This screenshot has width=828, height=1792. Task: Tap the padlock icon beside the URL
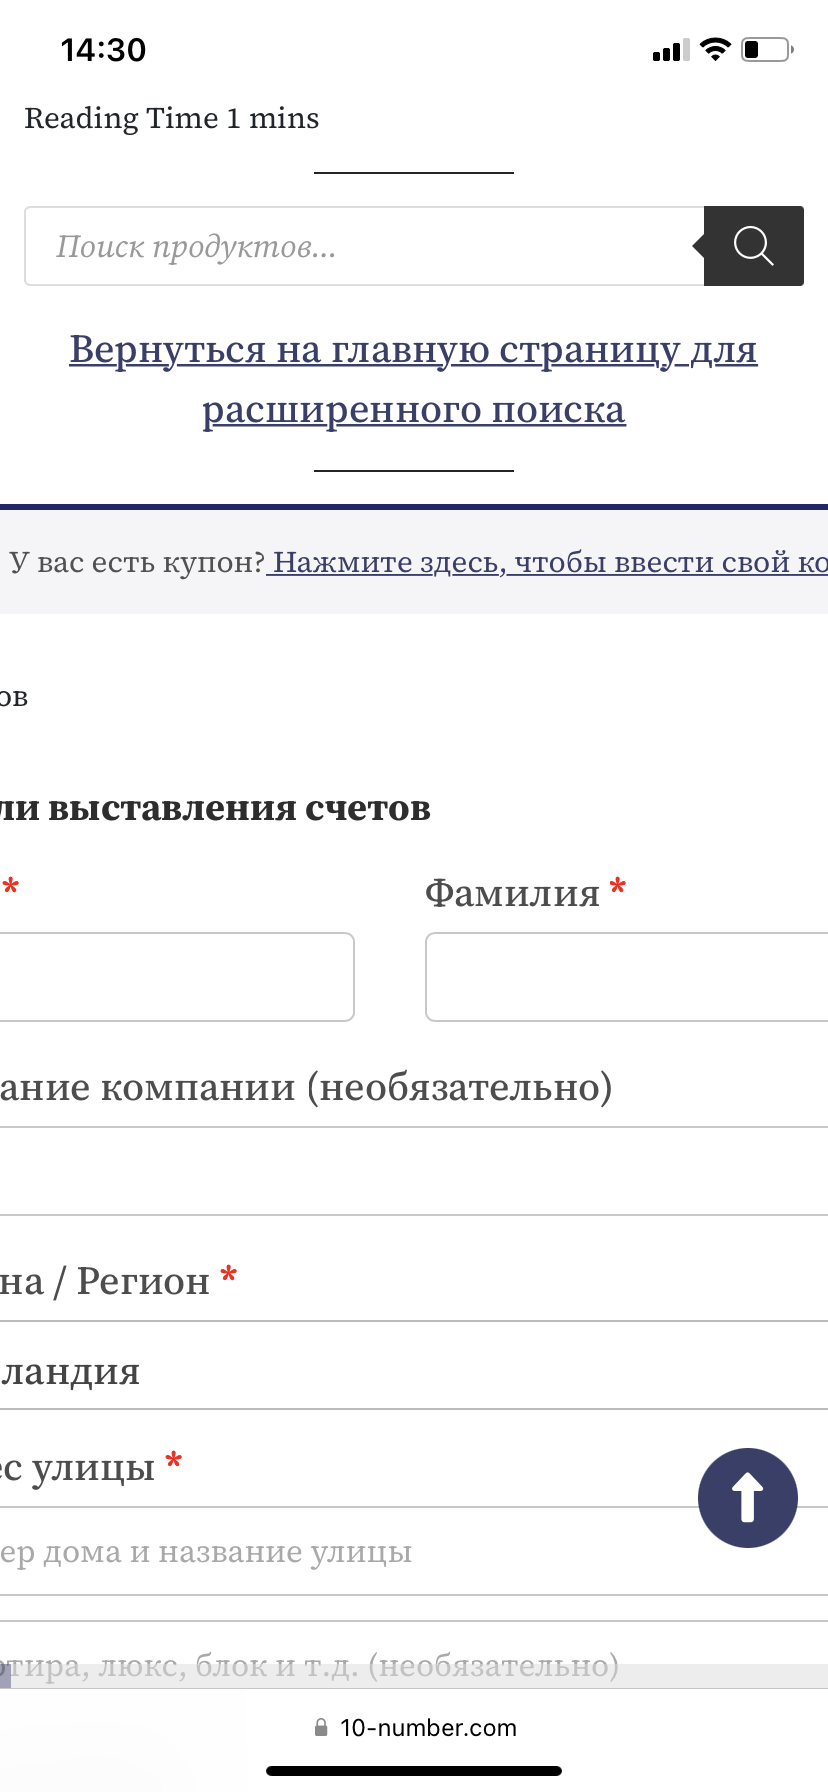(321, 1728)
